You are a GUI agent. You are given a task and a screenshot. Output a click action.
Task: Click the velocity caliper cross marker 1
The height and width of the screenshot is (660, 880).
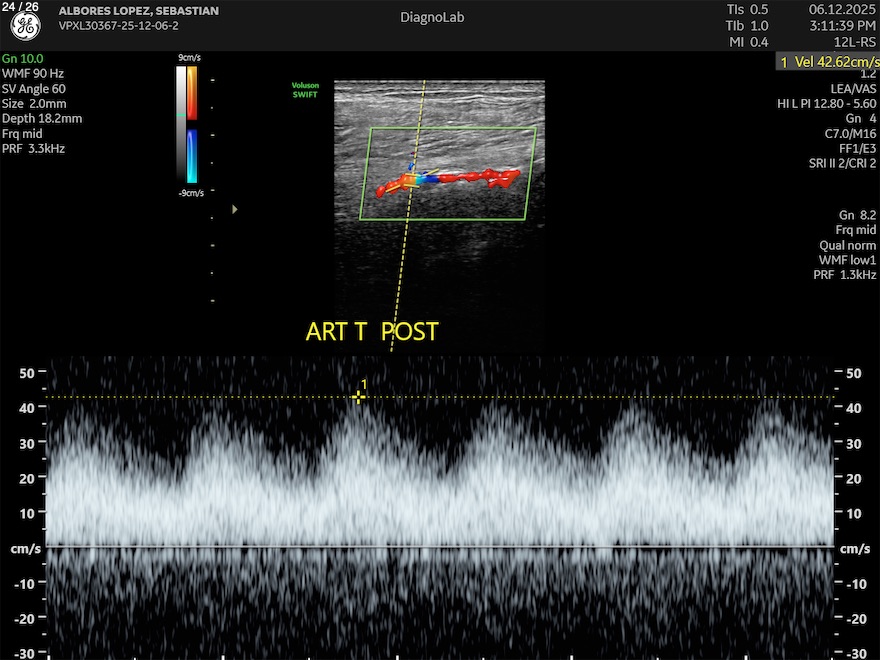point(357,397)
